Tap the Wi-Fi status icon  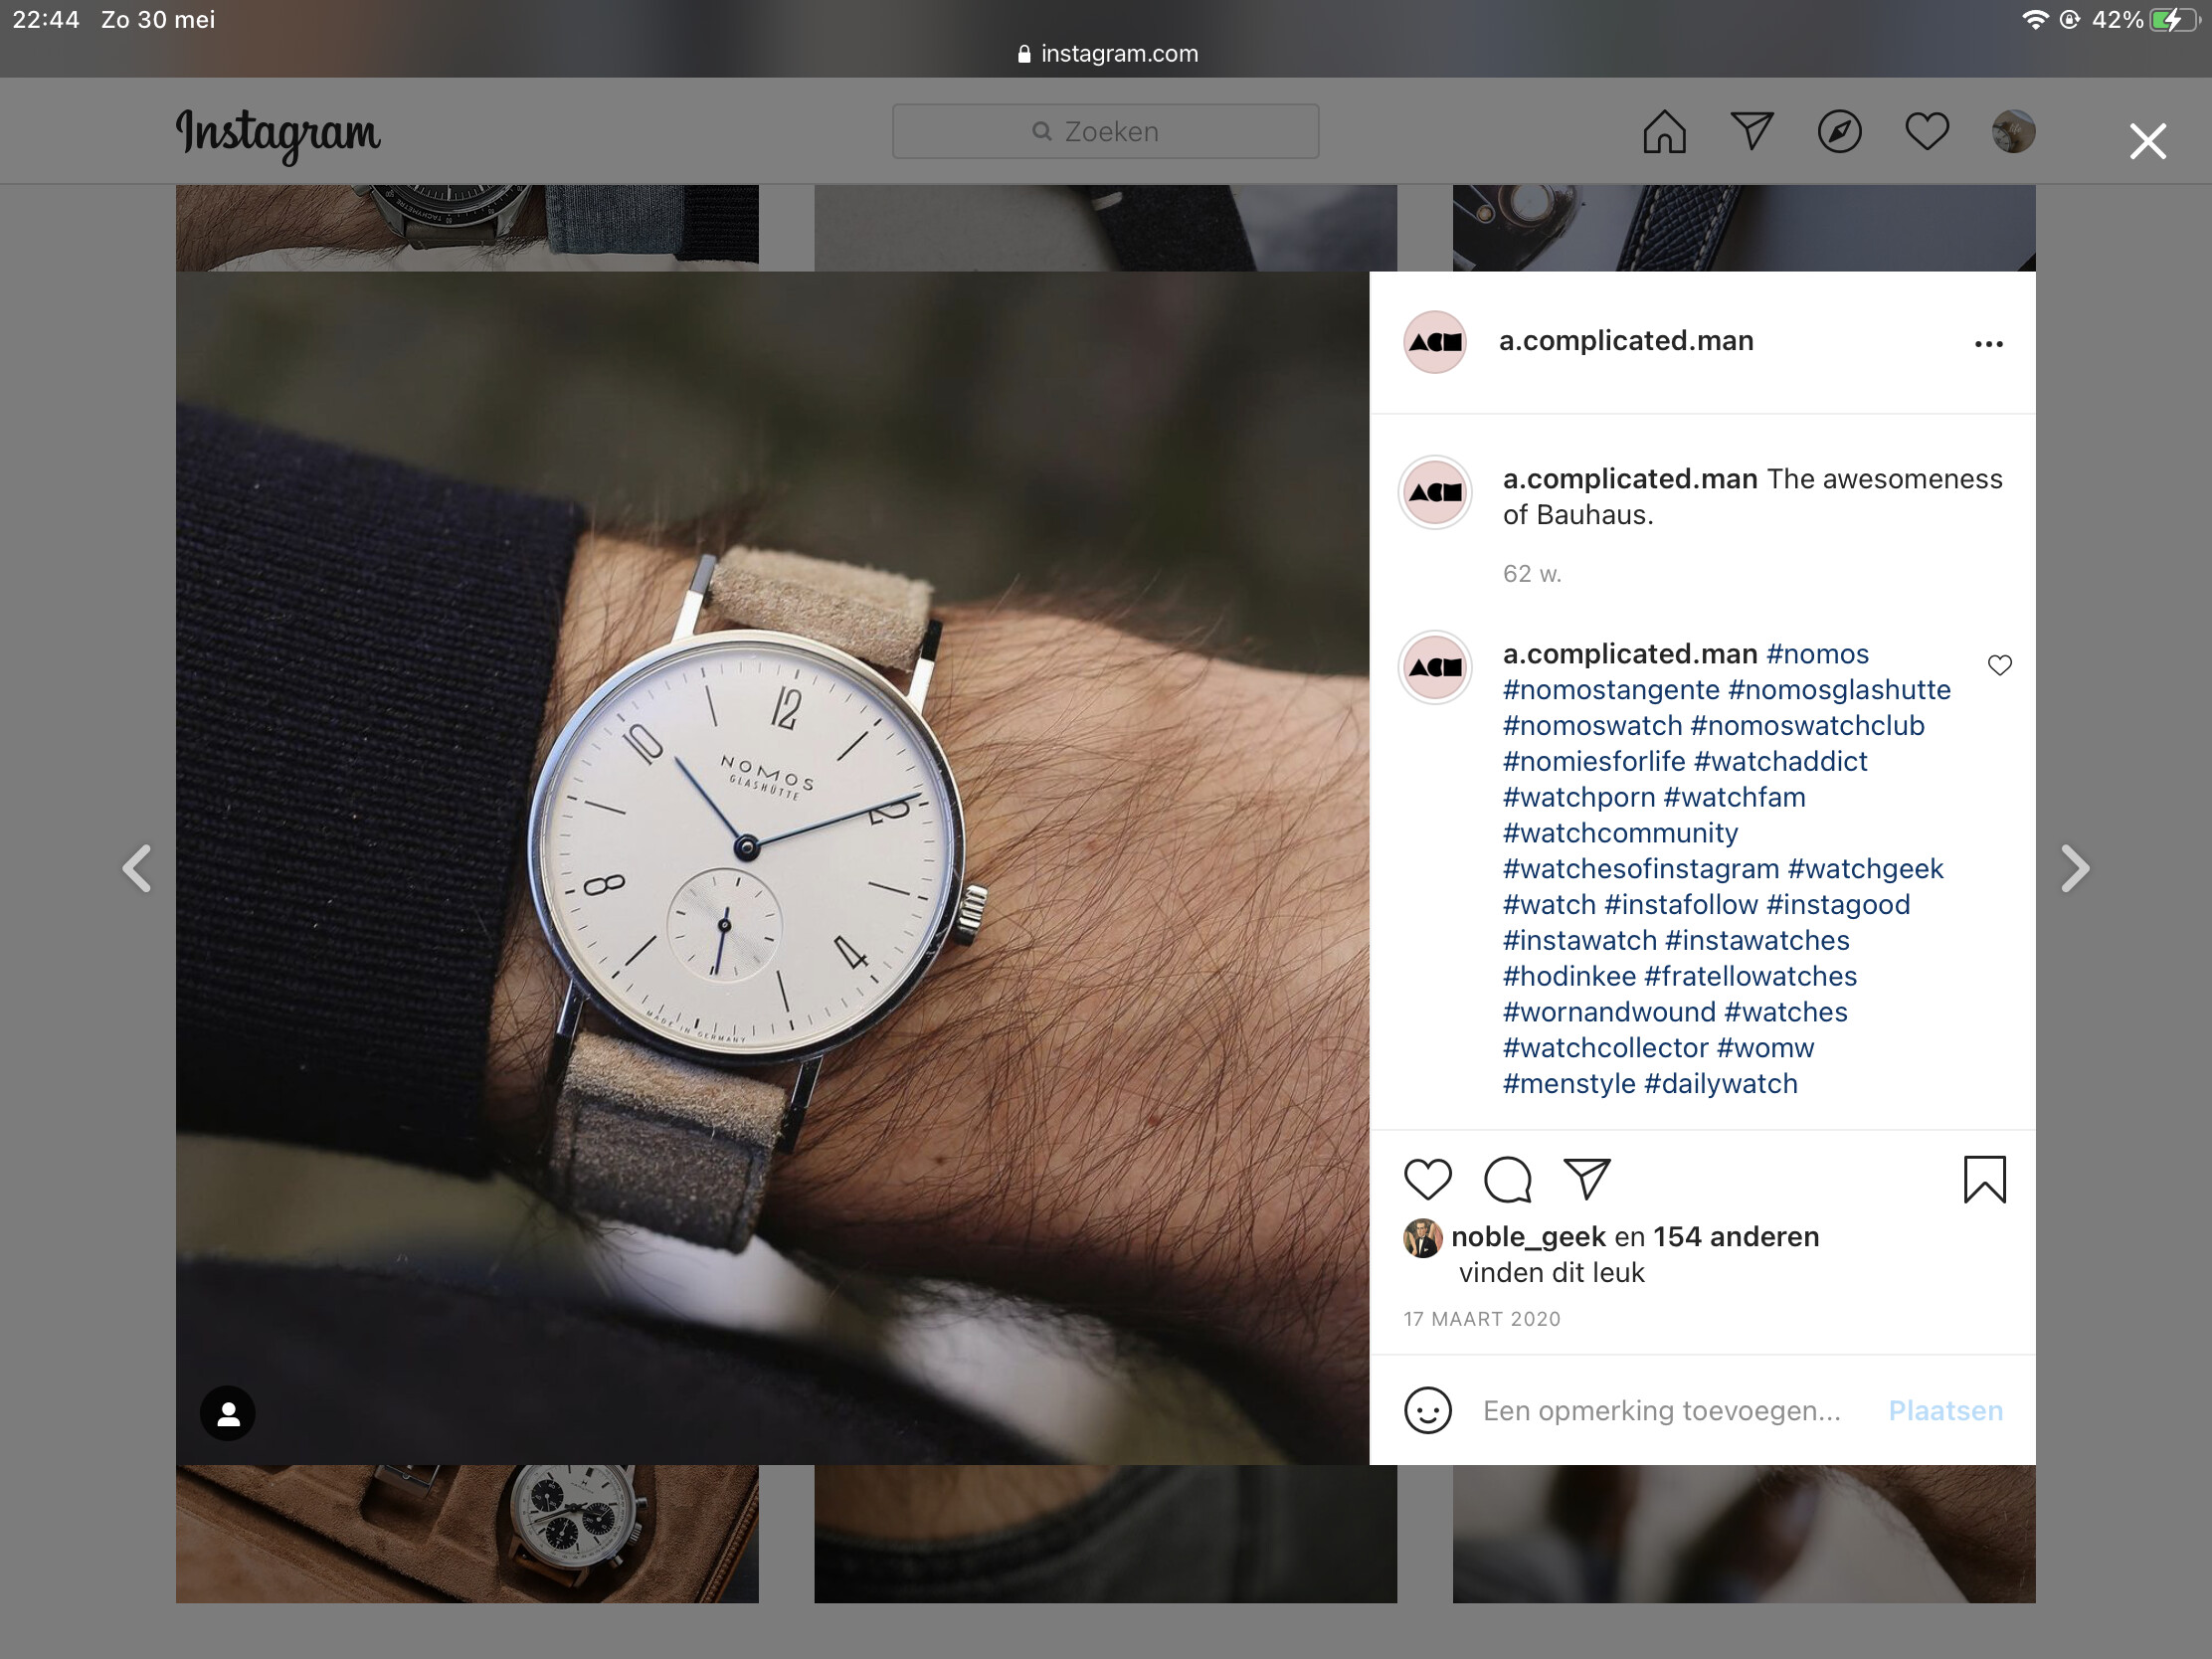(x=2034, y=20)
